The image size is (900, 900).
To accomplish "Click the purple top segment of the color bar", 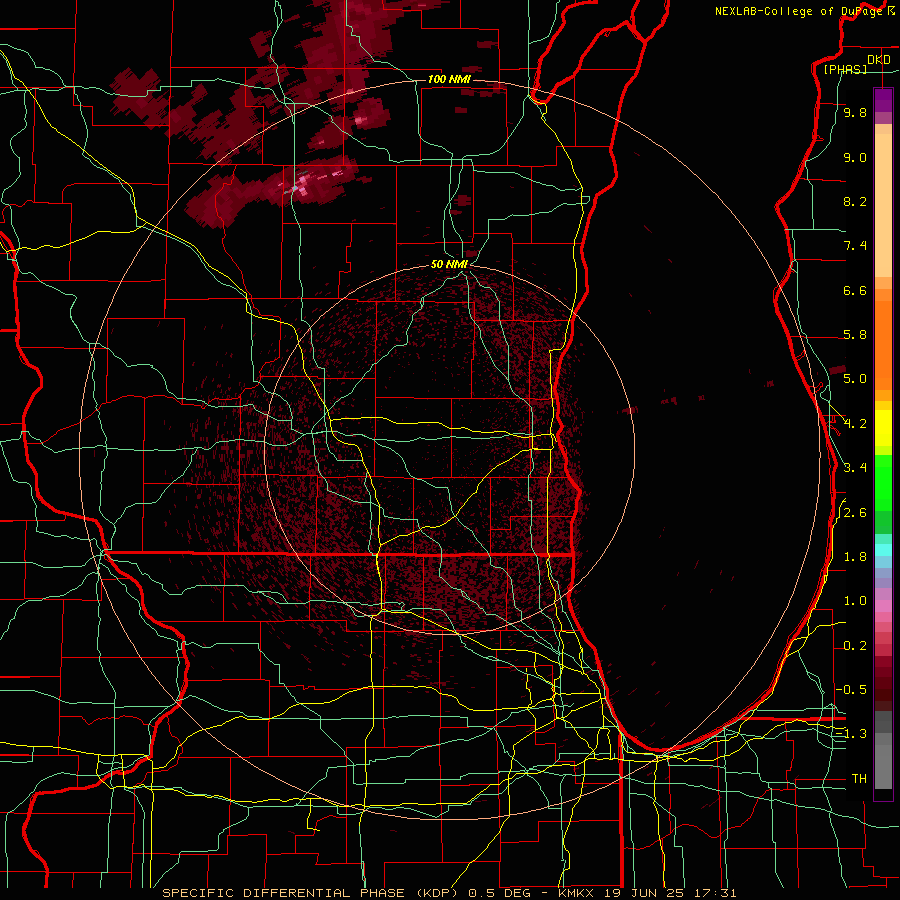I will click(883, 100).
